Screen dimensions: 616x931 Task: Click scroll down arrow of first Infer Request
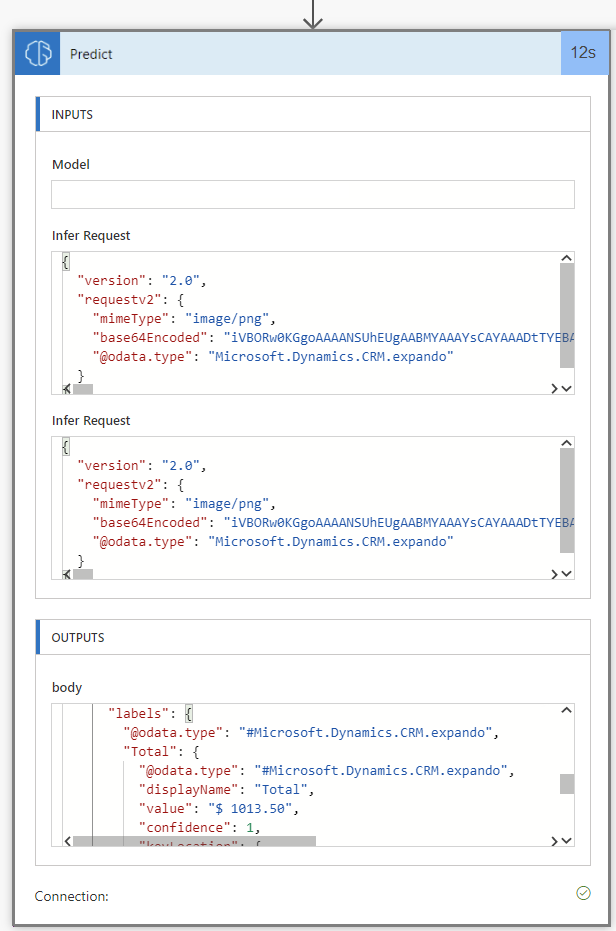click(x=567, y=388)
